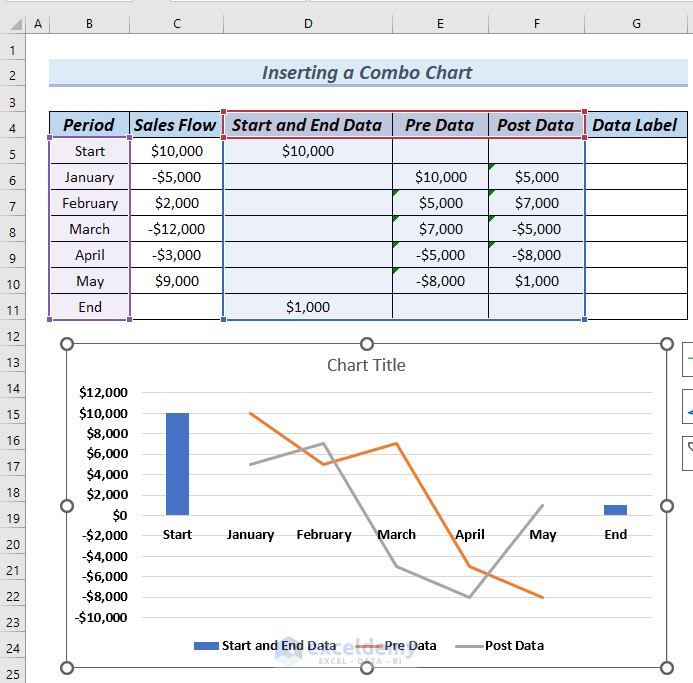Click the 'Pre Data' header cell

pyautogui.click(x=440, y=125)
